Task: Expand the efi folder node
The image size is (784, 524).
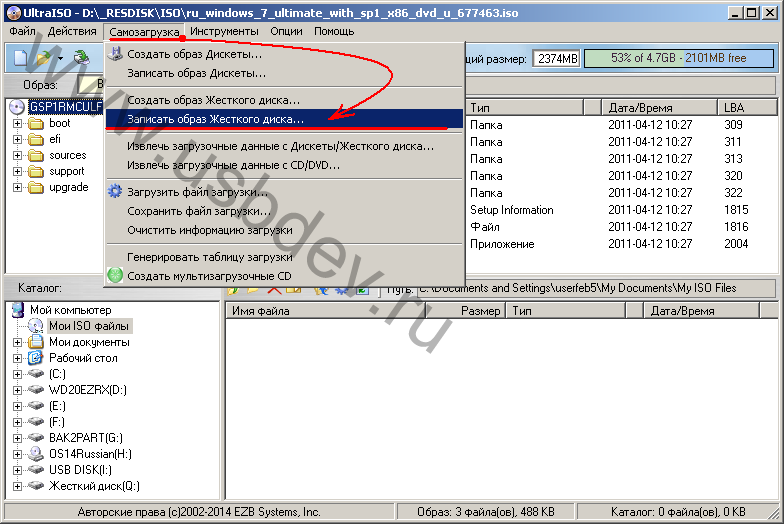Action: click(x=18, y=140)
